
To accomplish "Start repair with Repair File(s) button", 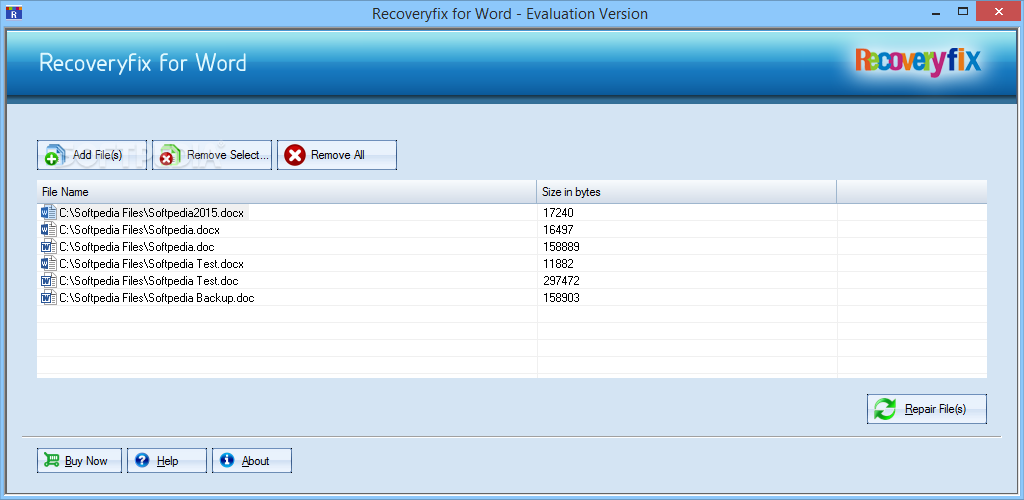I will click(927, 409).
